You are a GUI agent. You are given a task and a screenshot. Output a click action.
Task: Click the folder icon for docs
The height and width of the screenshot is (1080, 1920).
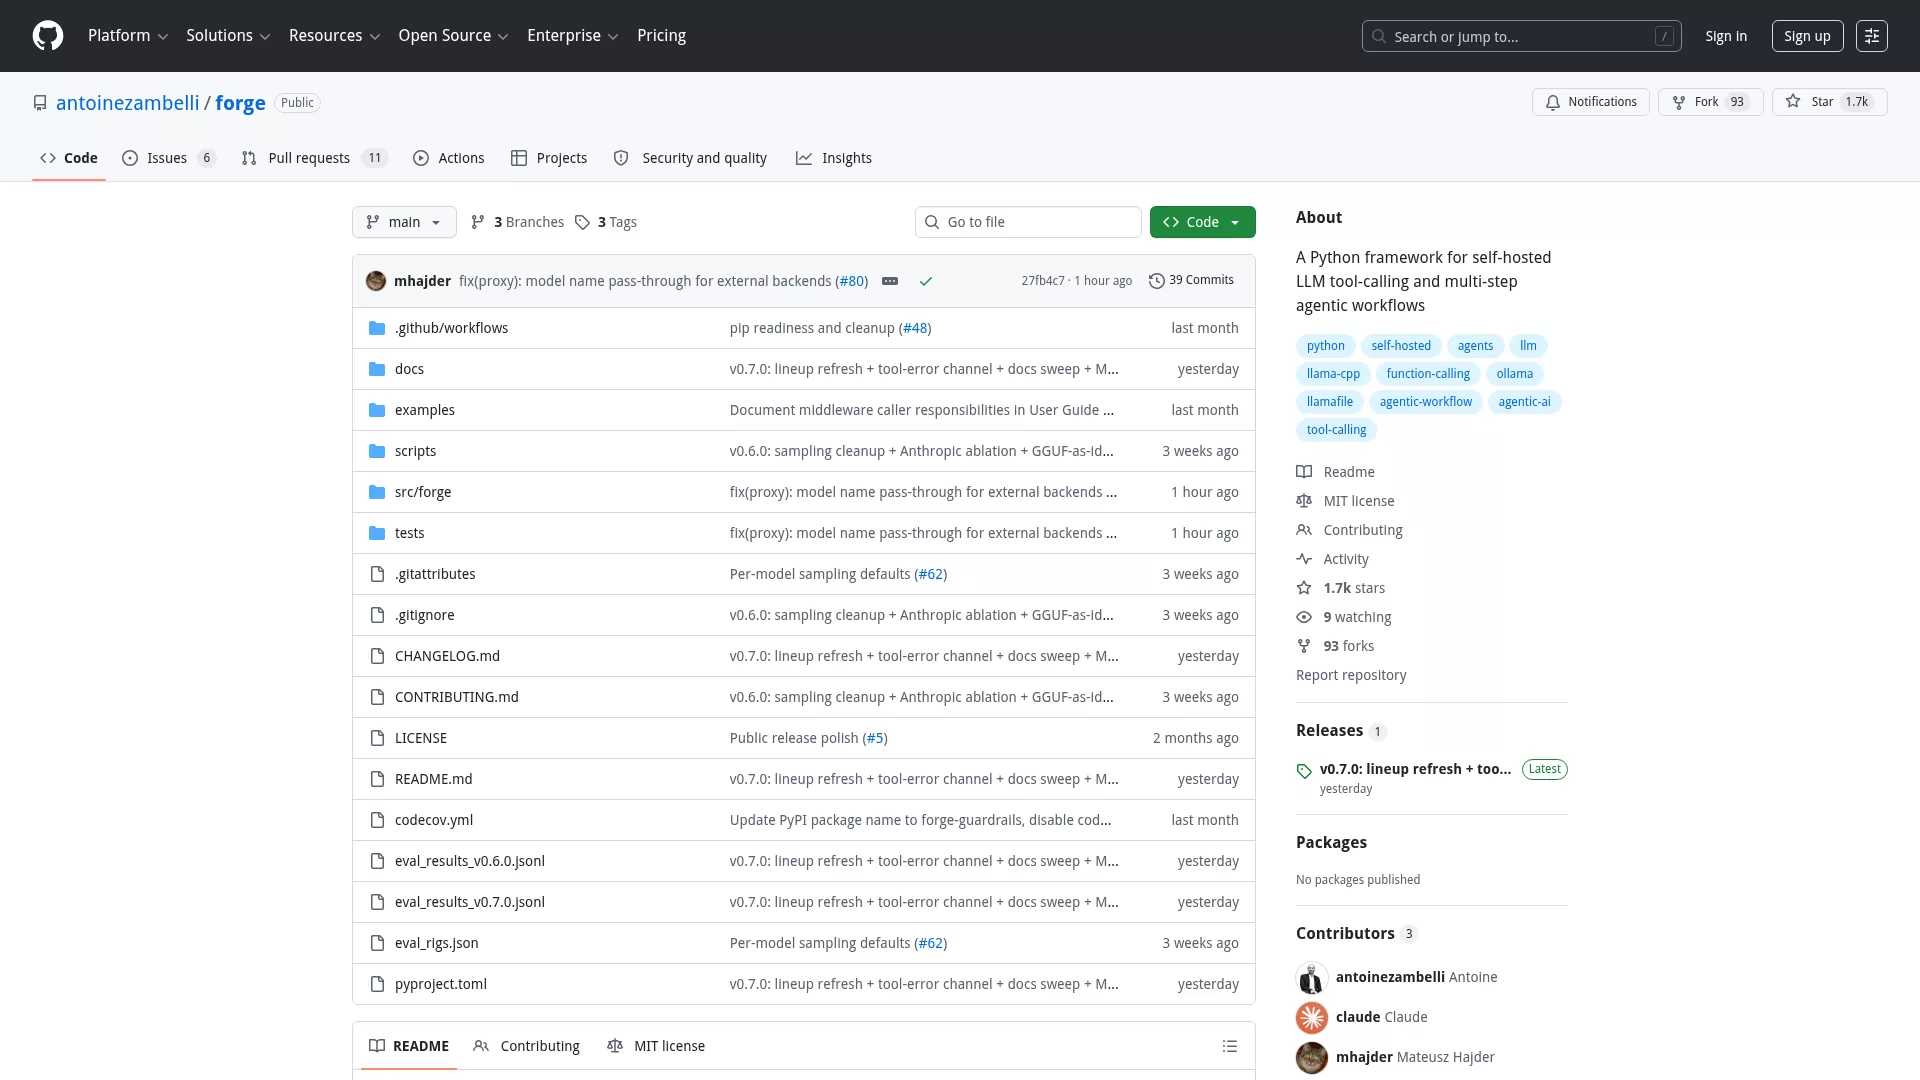tap(377, 369)
